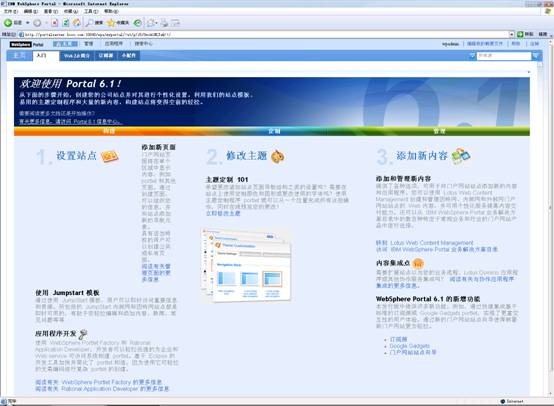Open the 搜索中心 search center item
554x406 pixels.
click(x=143, y=44)
